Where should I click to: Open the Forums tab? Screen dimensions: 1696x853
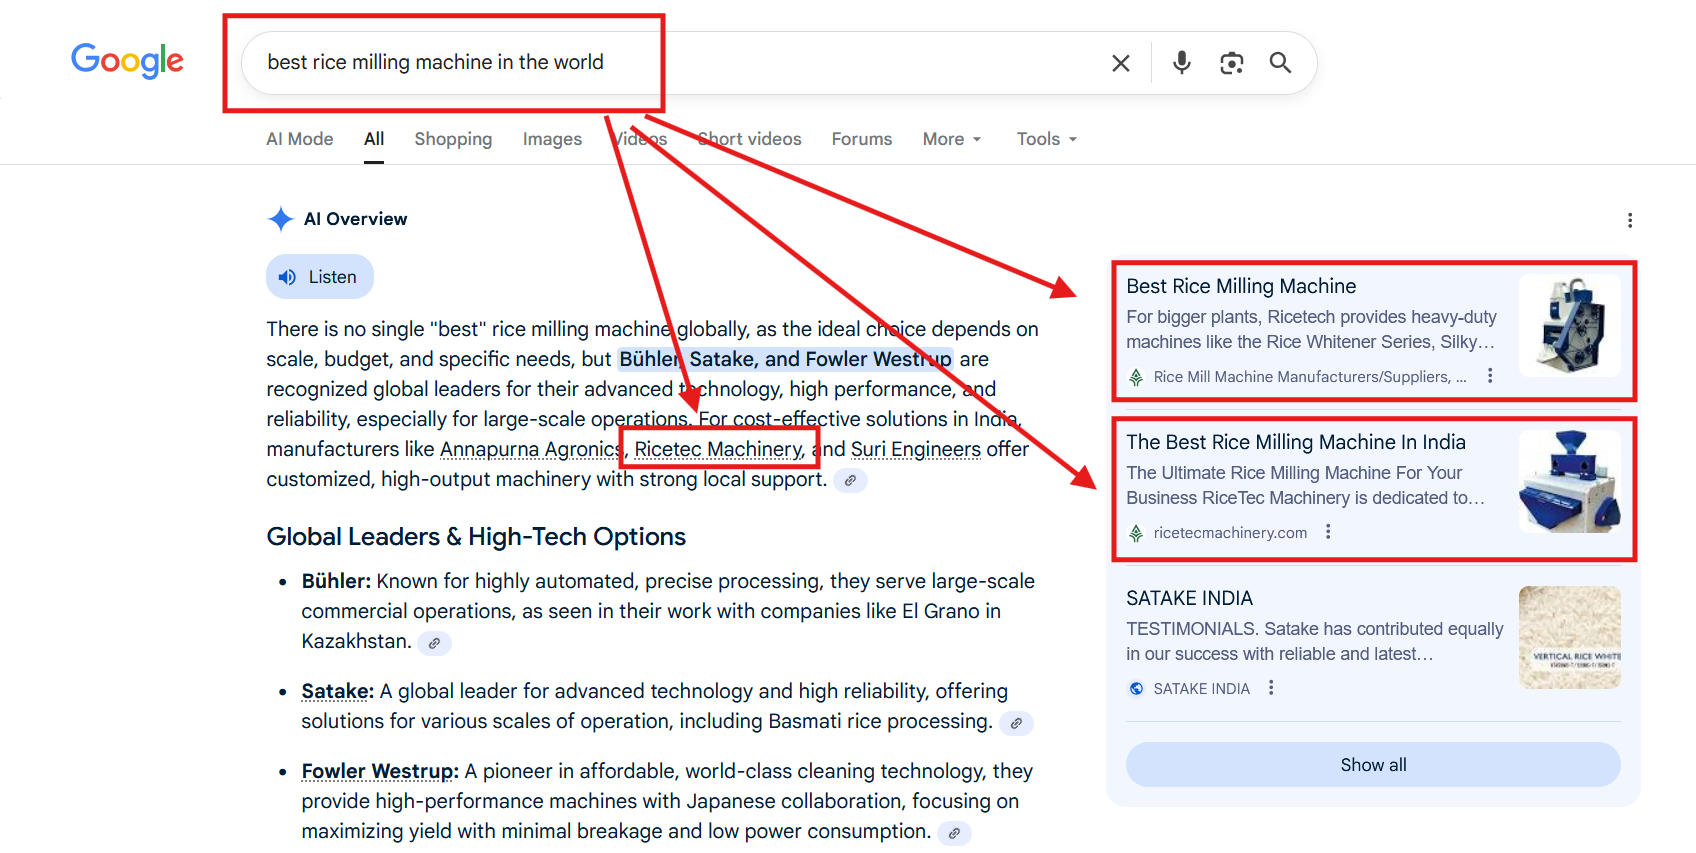coord(861,139)
